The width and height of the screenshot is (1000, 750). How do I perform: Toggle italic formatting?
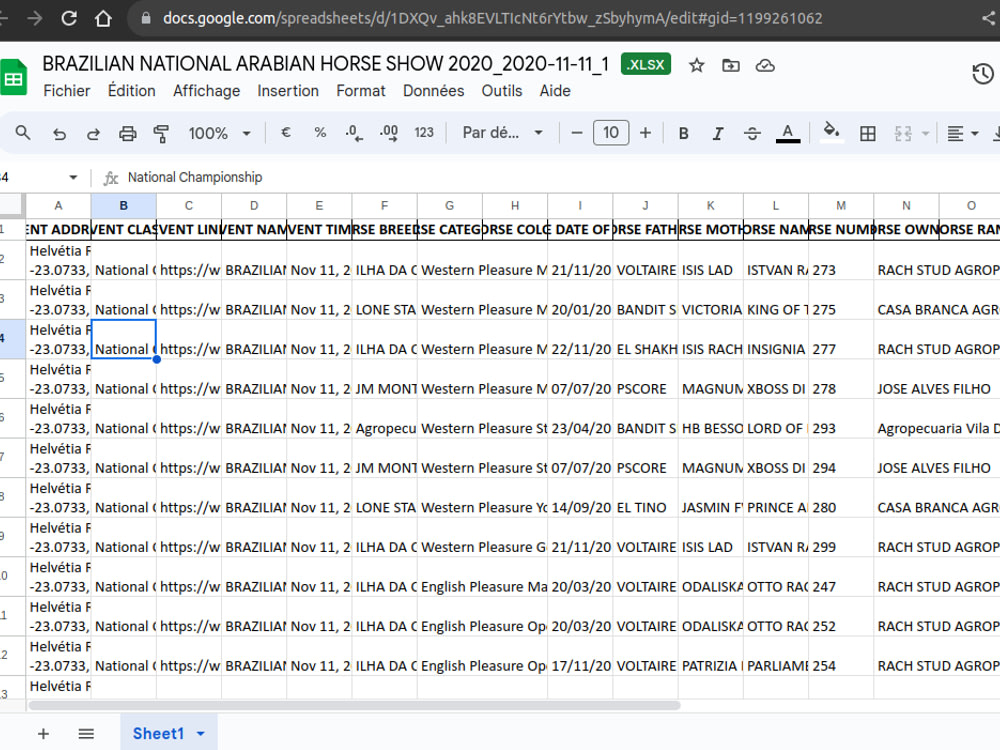pyautogui.click(x=718, y=133)
